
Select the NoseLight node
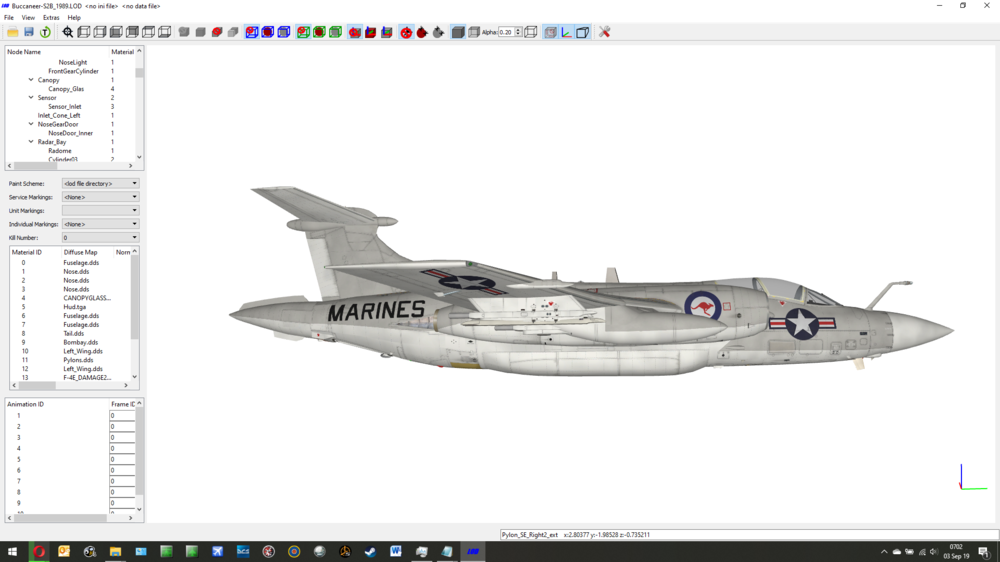(73, 63)
